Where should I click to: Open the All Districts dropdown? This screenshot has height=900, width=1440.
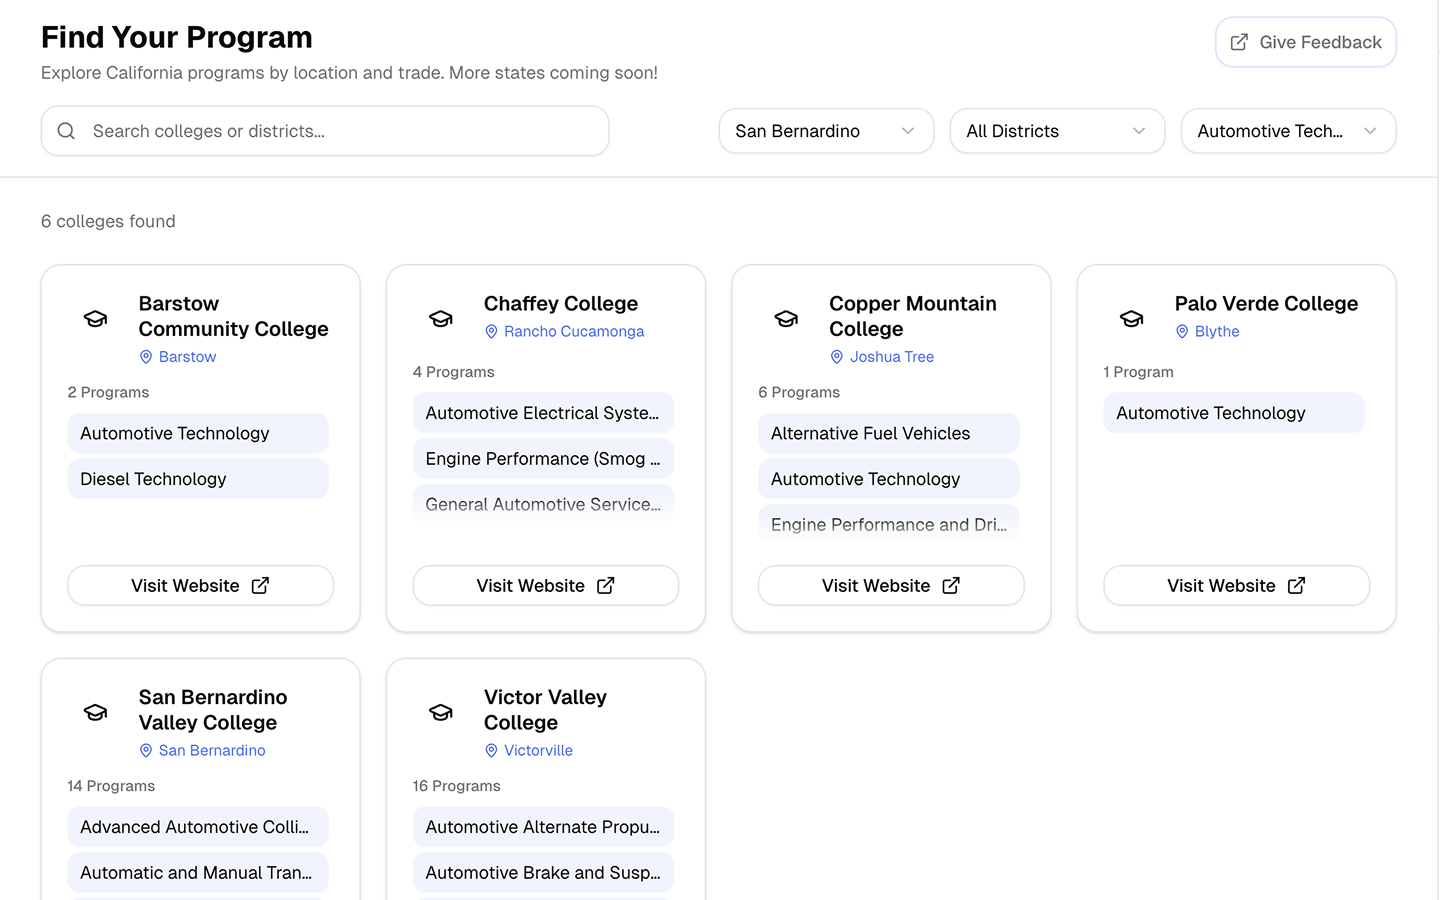pyautogui.click(x=1057, y=131)
